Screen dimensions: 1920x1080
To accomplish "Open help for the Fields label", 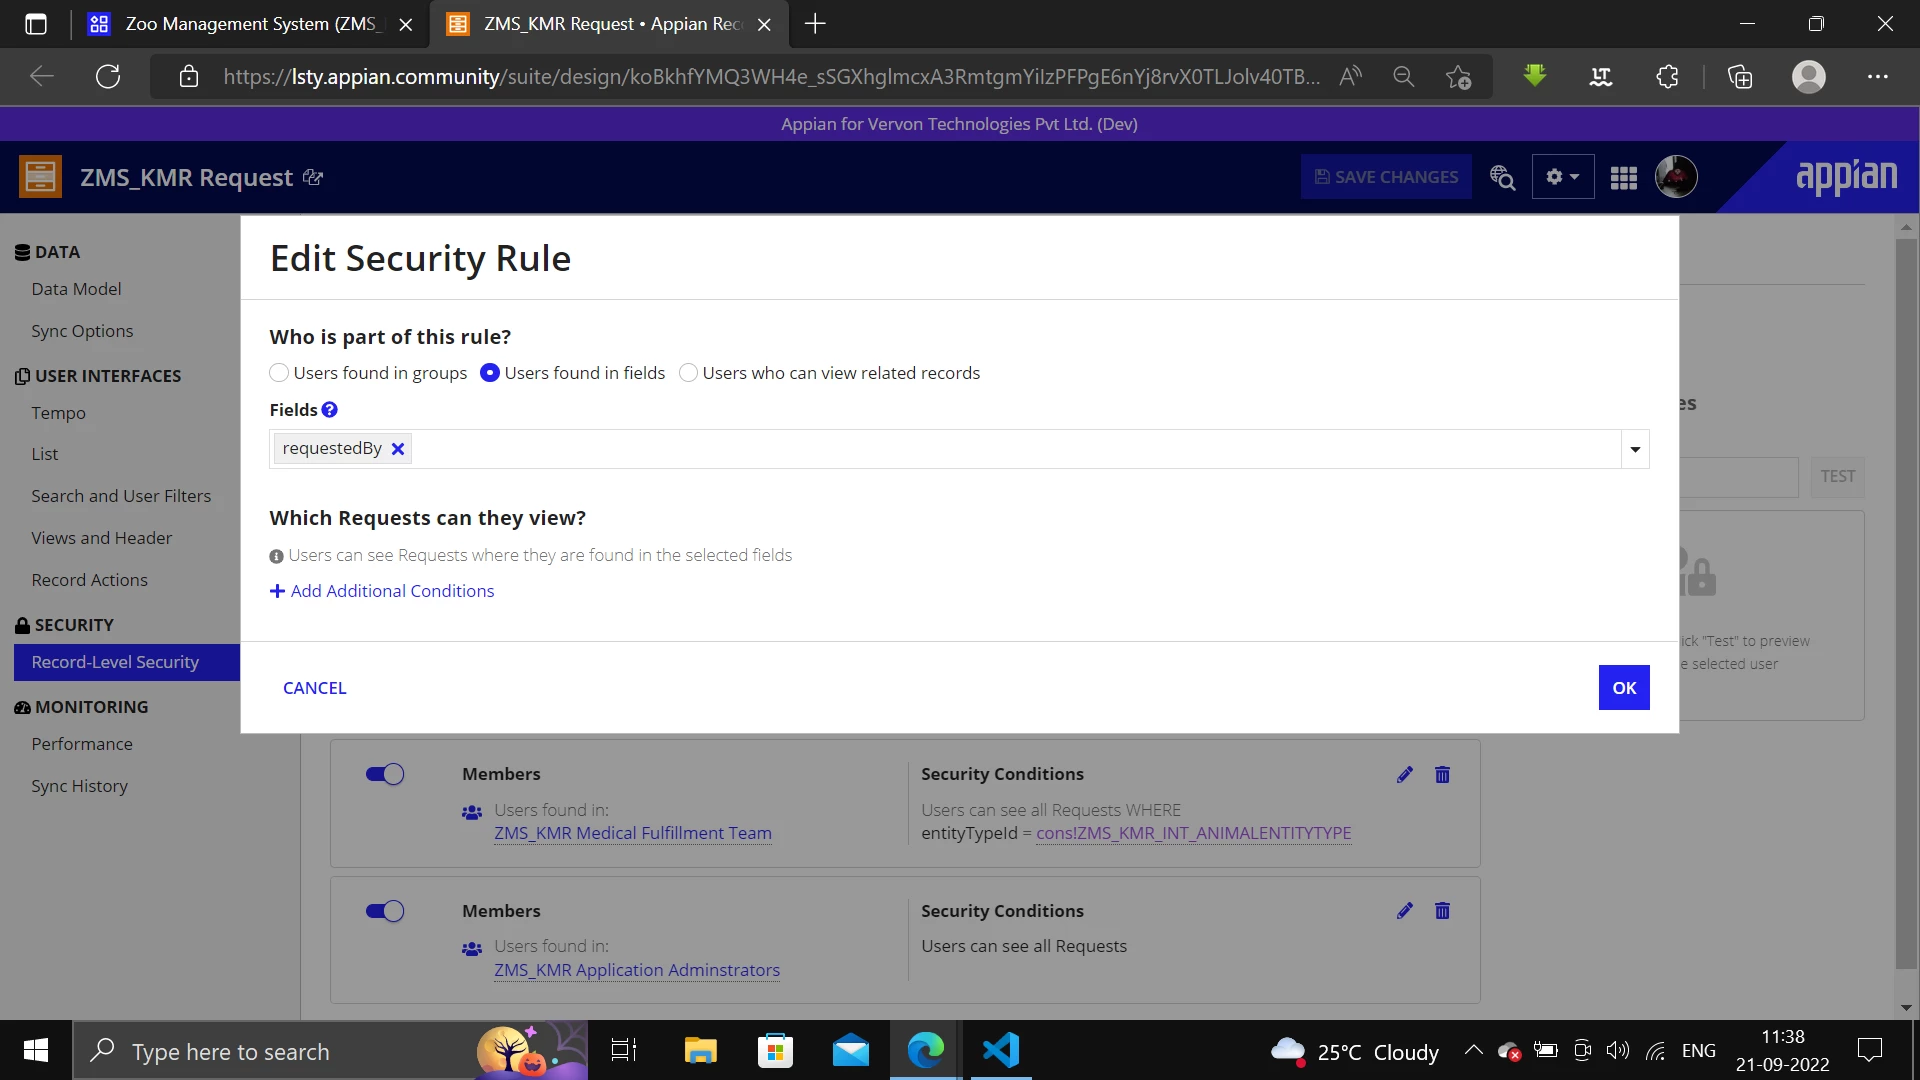I will [x=330, y=410].
